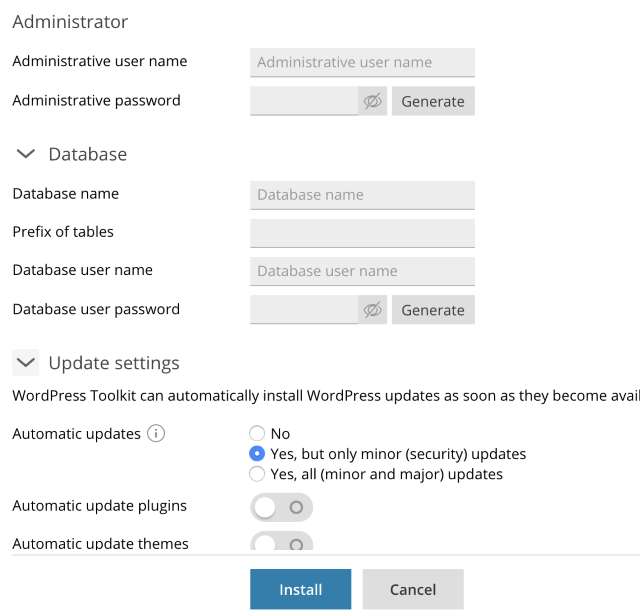Enable the Automatic update plugins switch
Viewport: 640px width, 614px height.
pyautogui.click(x=281, y=507)
